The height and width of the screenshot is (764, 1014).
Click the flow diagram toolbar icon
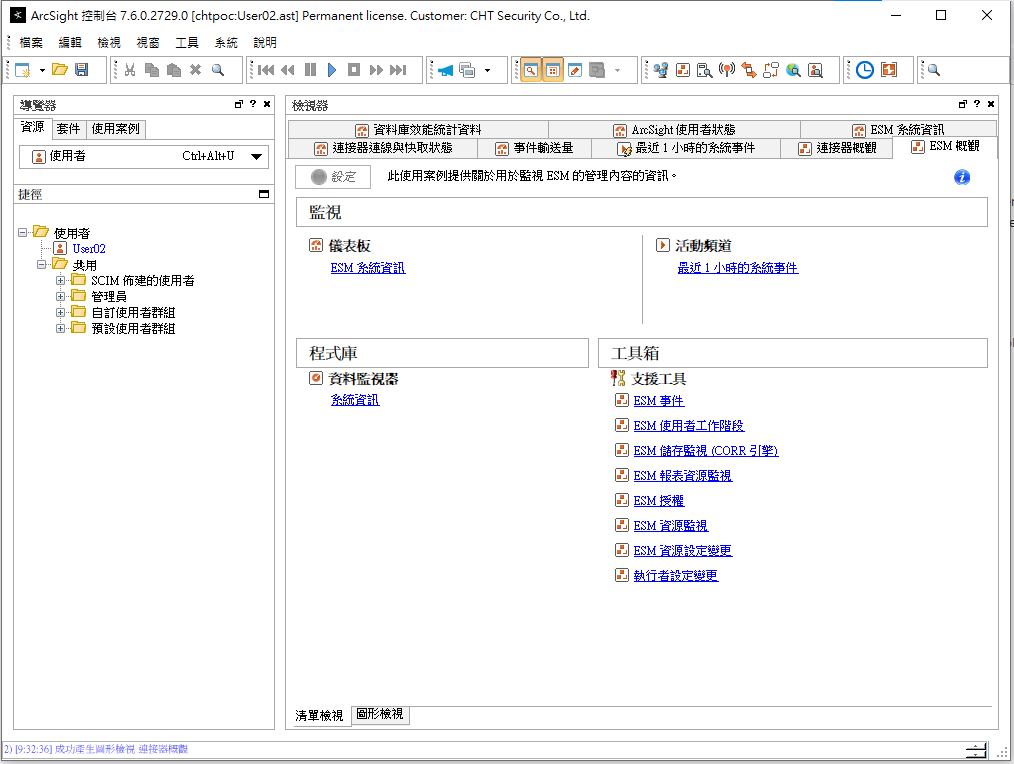(x=771, y=70)
